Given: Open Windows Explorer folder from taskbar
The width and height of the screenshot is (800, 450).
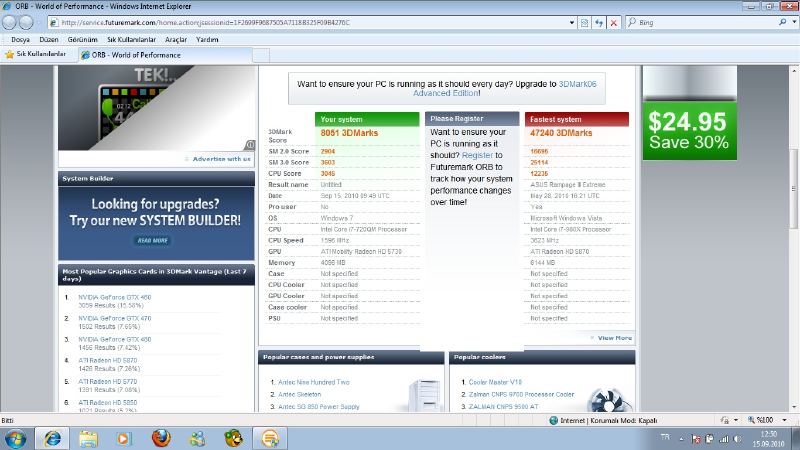Looking at the screenshot, I should tap(88, 439).
